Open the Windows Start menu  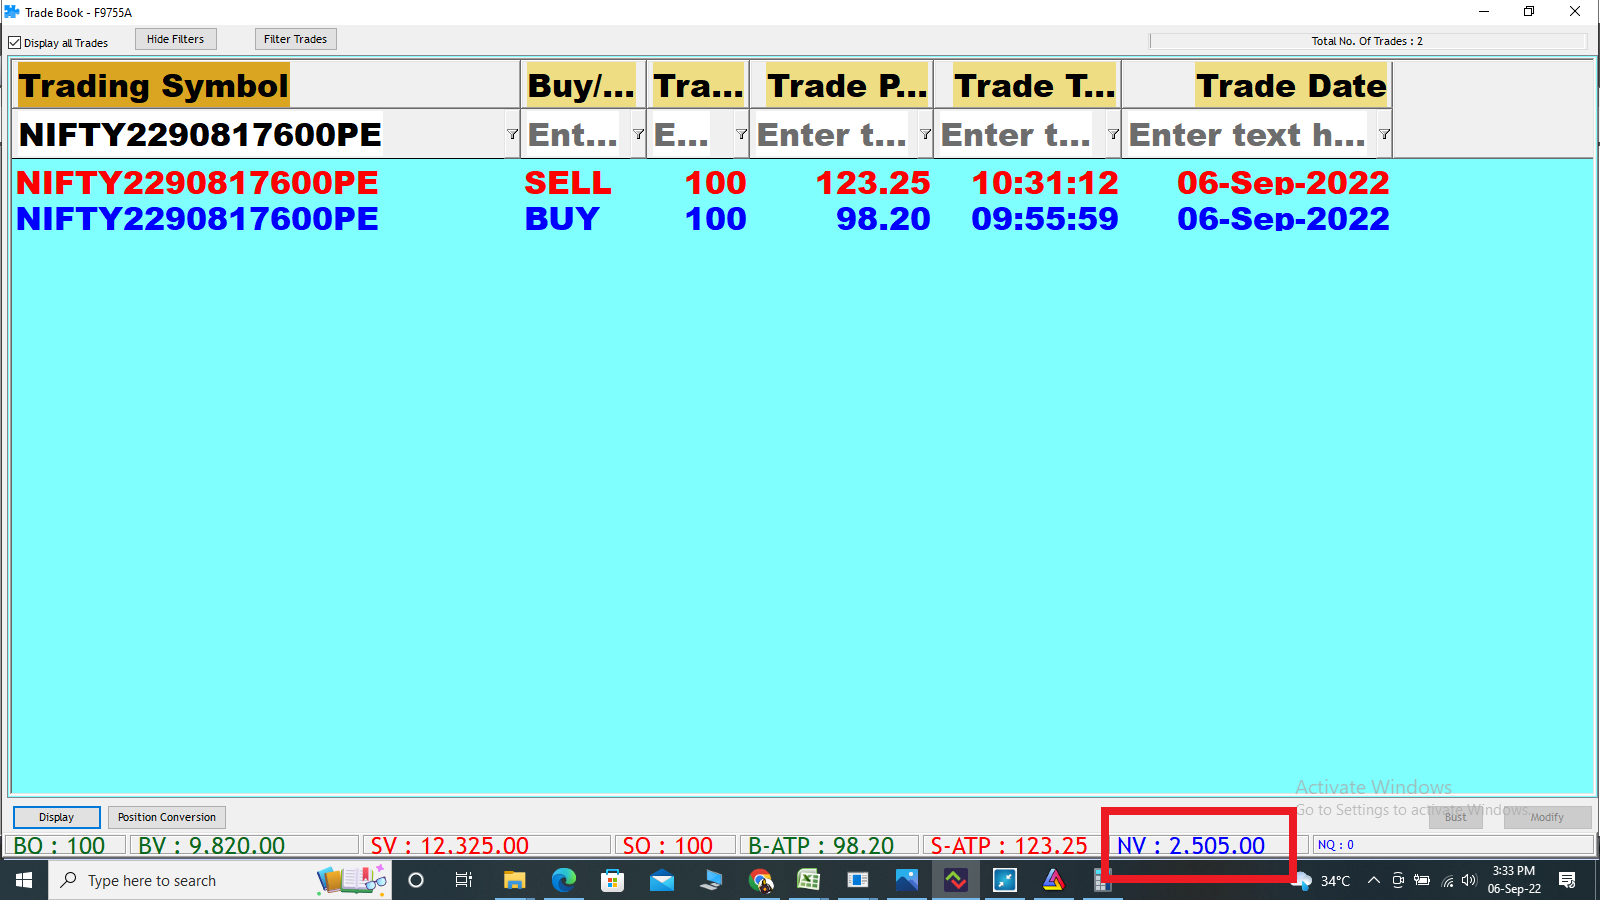coord(24,880)
